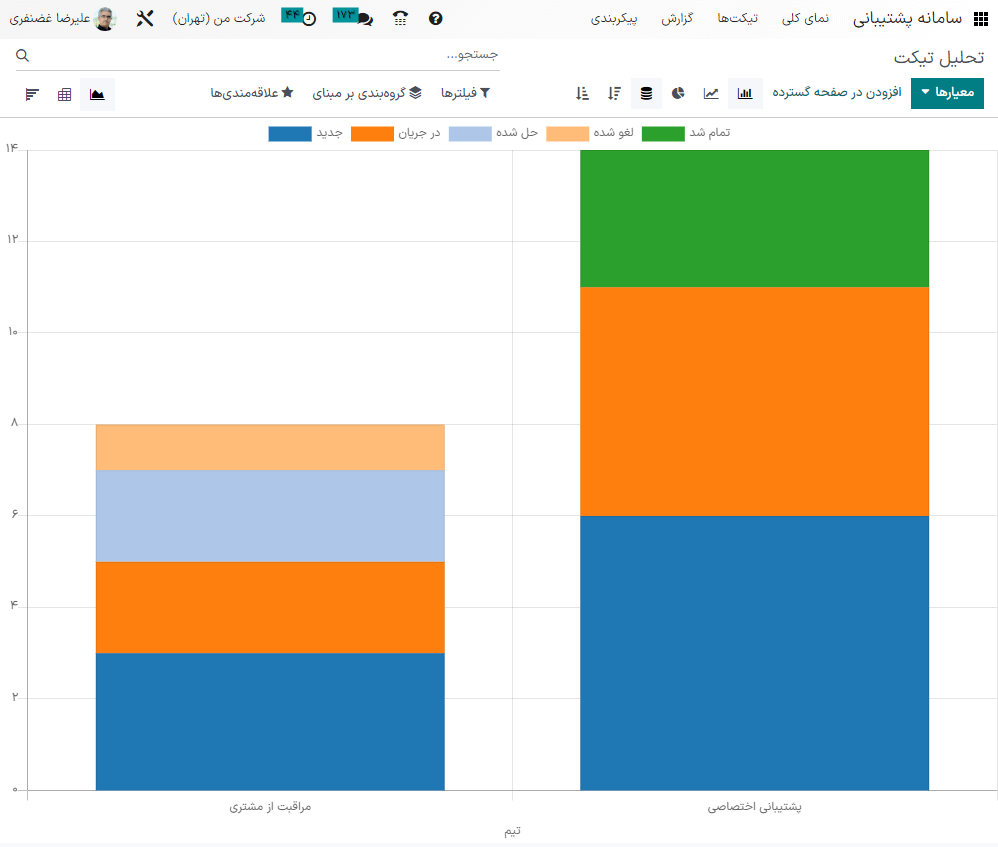Screen dimensions: 998x847
Task: Switch to pie chart view
Action: pos(678,93)
